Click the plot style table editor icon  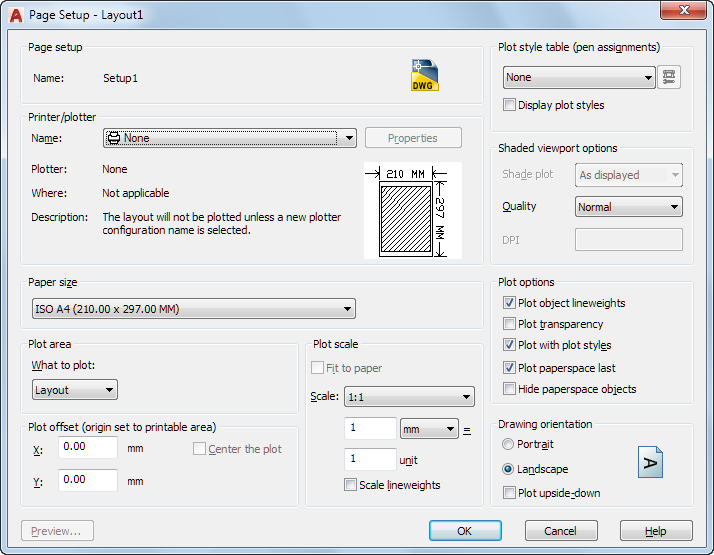point(670,77)
